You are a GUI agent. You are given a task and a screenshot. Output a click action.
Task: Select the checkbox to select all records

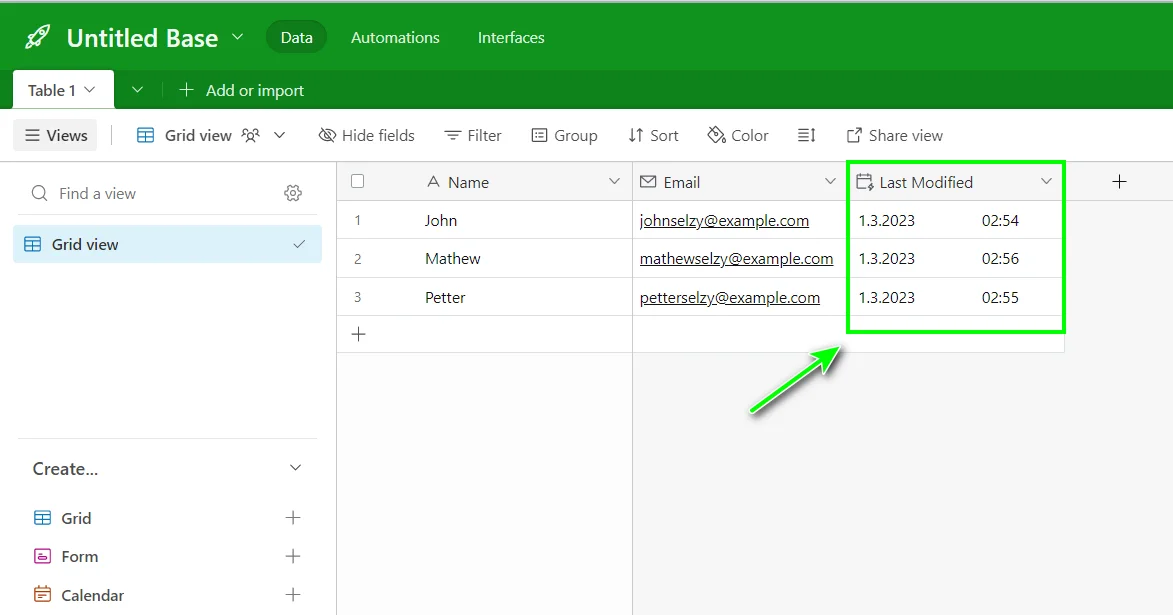click(357, 181)
